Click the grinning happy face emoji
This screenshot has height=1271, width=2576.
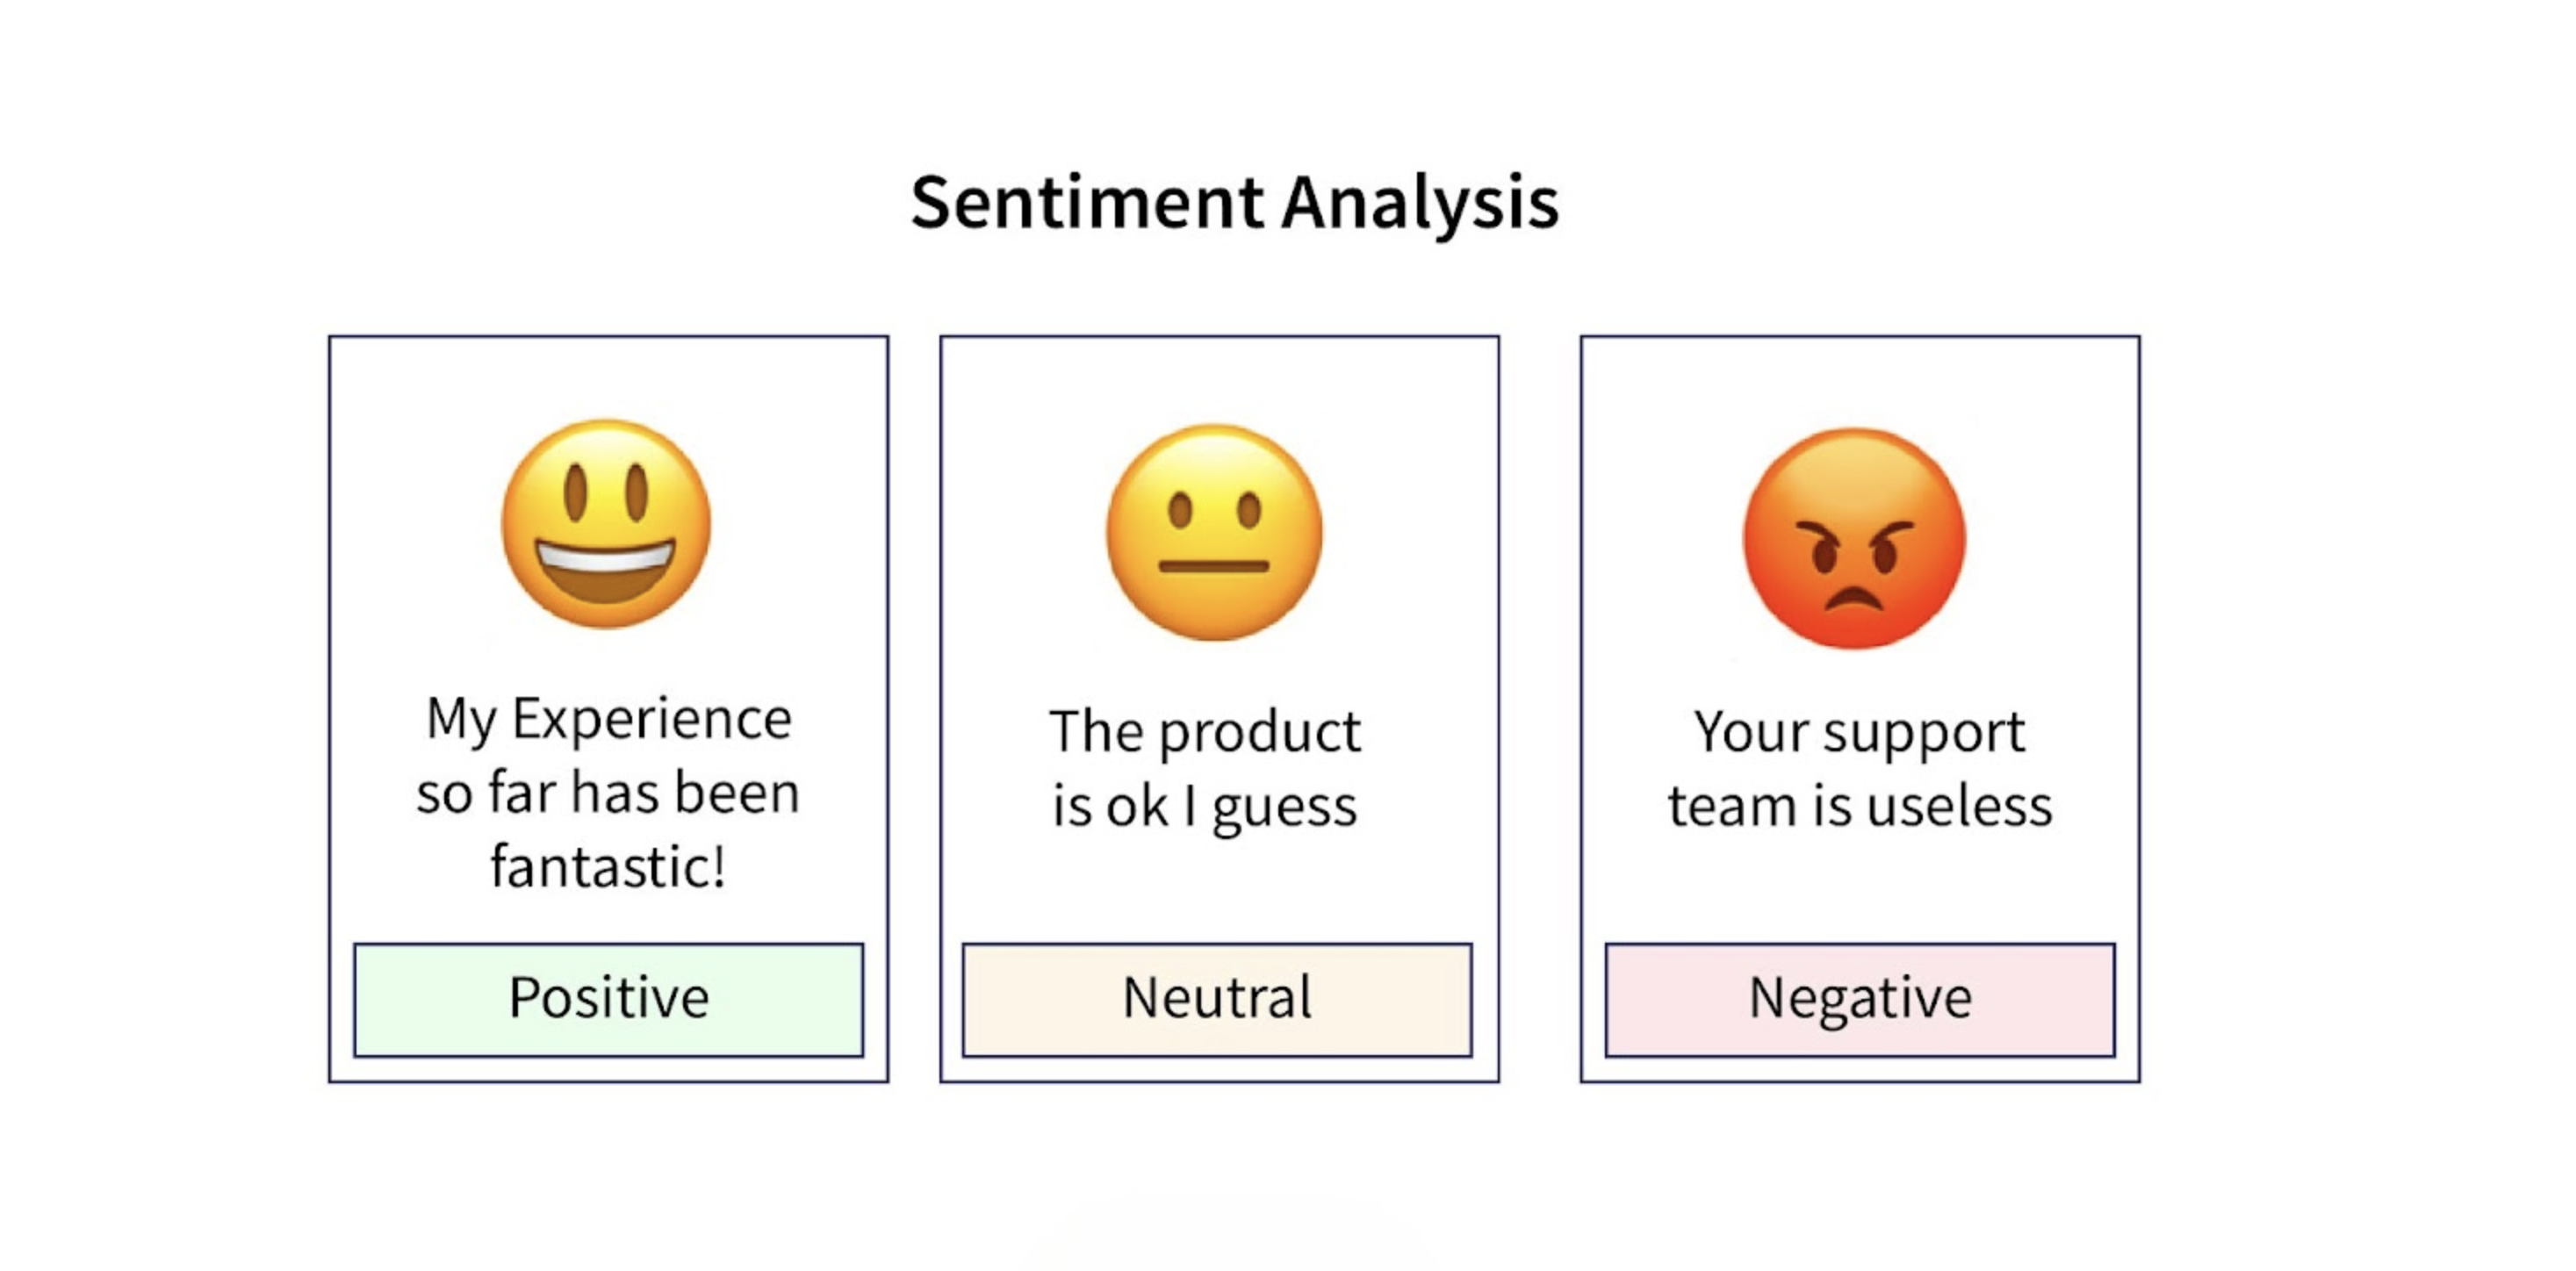606,523
